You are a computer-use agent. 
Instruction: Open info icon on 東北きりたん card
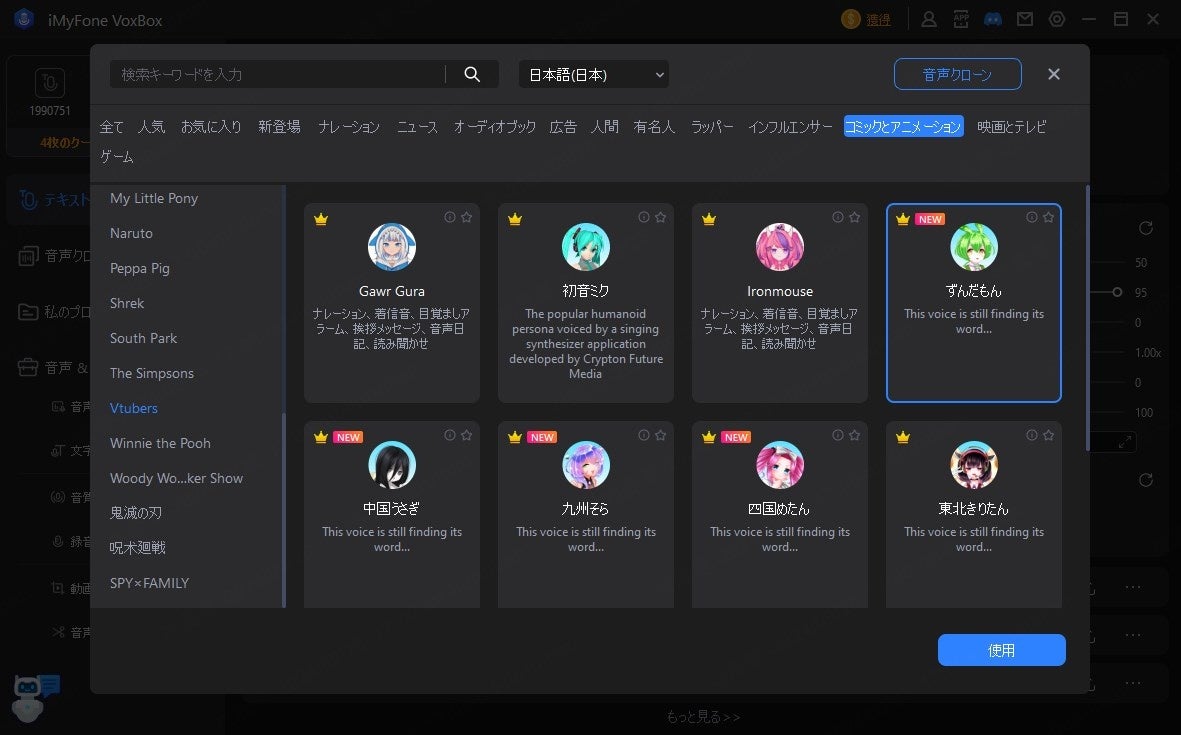point(1032,435)
